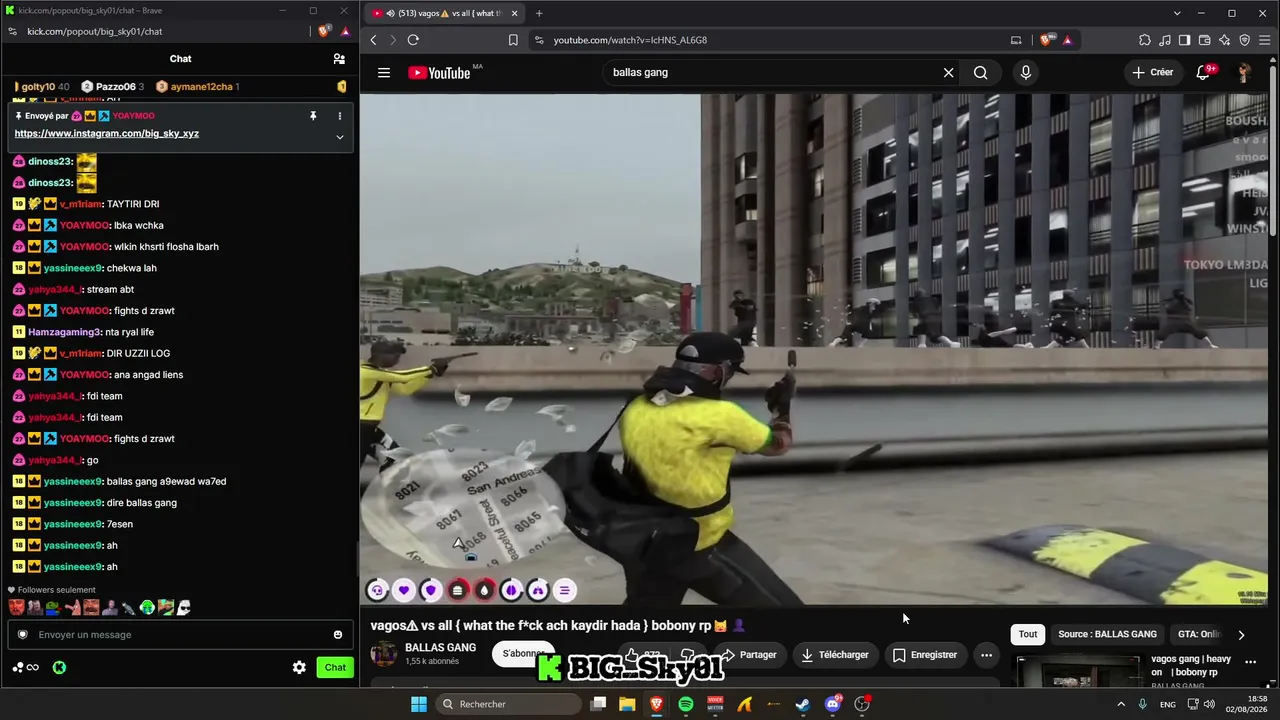1280x720 pixels.
Task: Open the tab search dropdown arrow
Action: pyautogui.click(x=1177, y=13)
